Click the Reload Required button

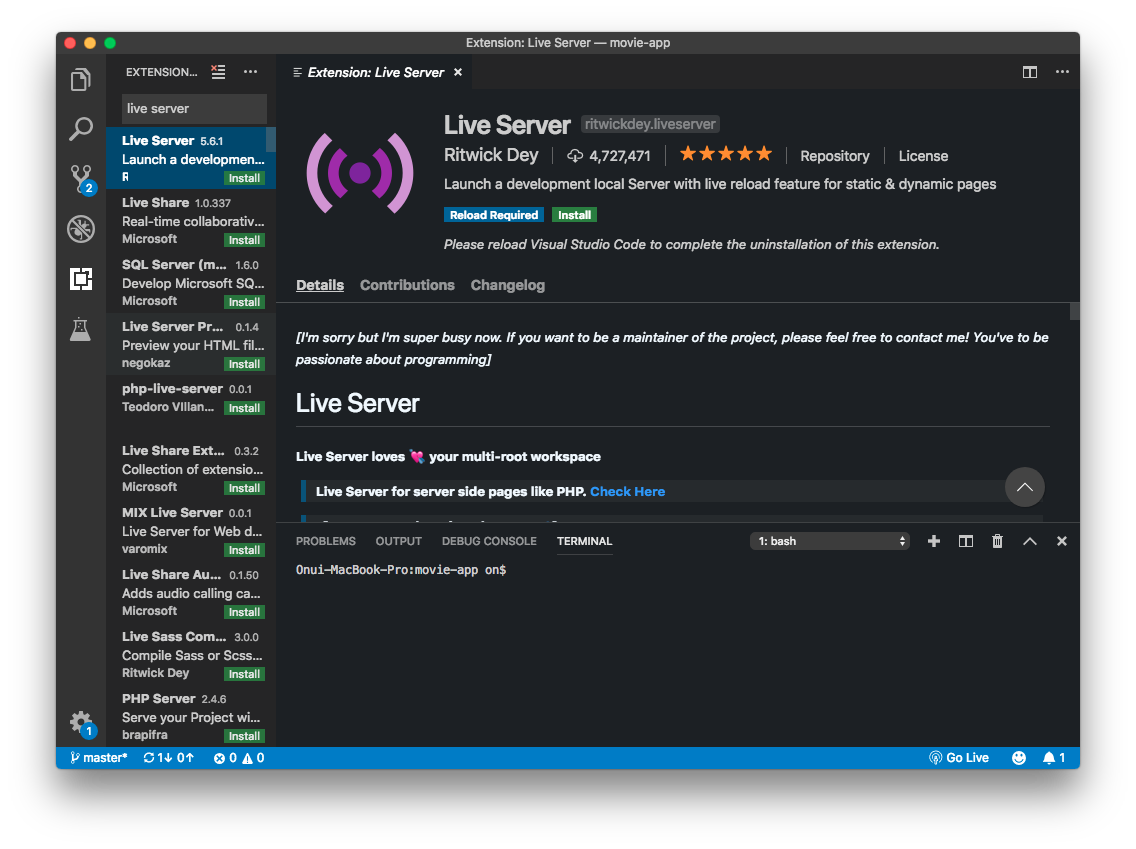click(494, 215)
